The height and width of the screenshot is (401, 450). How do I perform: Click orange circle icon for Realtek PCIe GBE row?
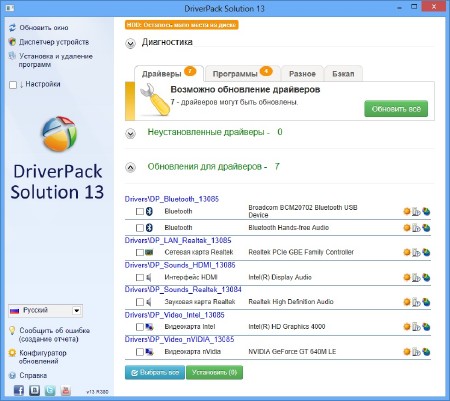pos(407,252)
